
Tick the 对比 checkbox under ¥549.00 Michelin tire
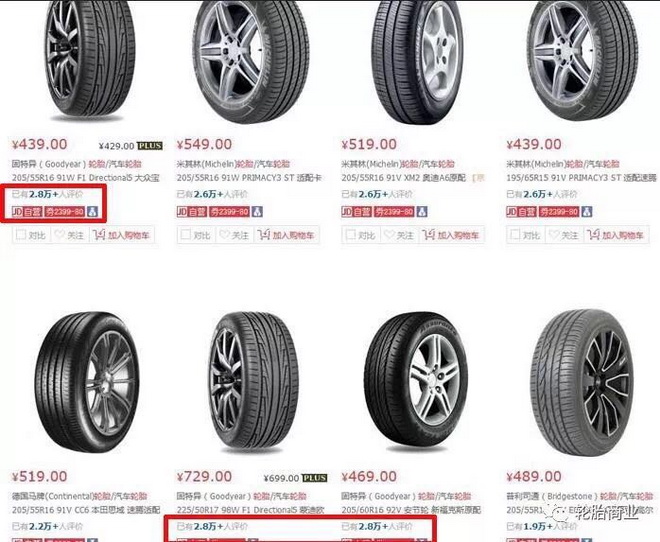186,234
